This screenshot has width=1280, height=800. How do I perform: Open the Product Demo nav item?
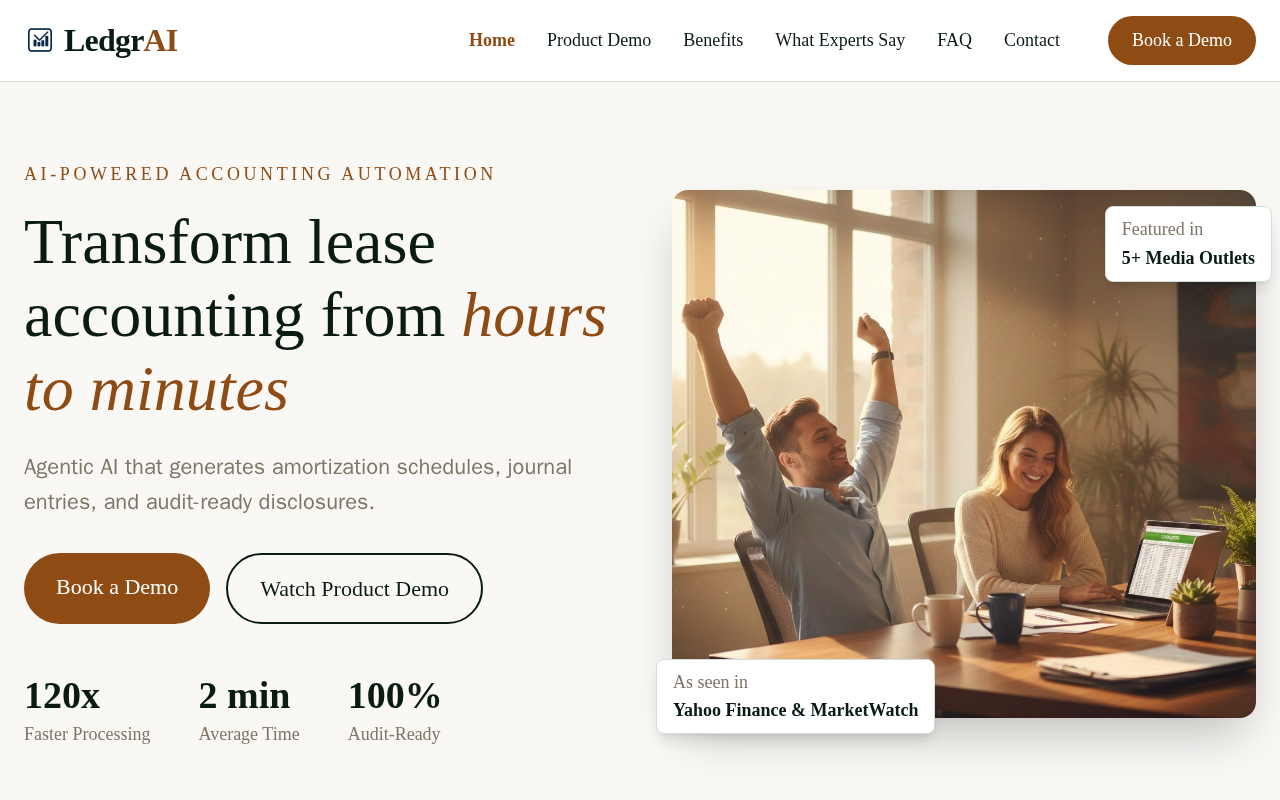pos(599,40)
